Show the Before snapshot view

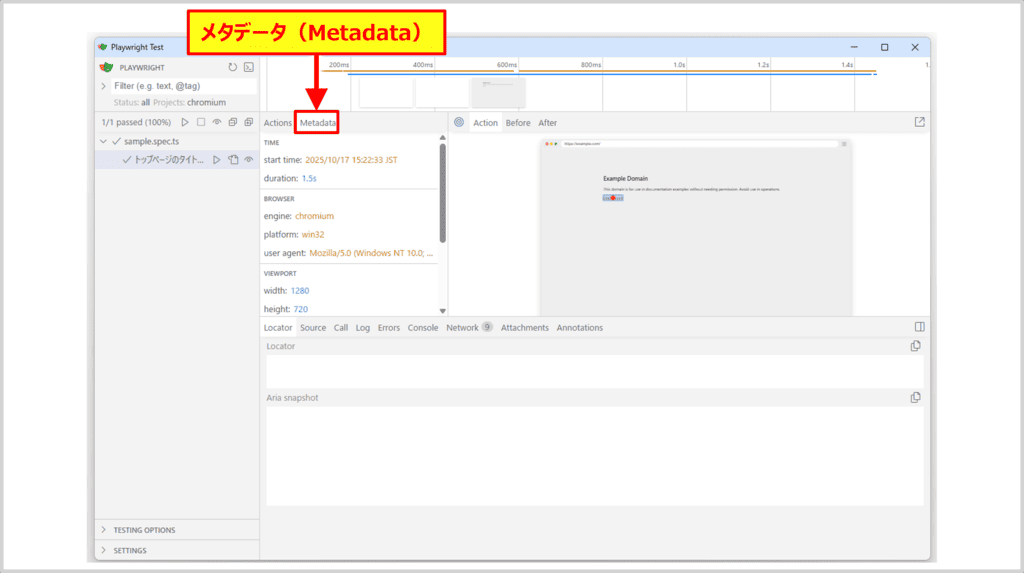coord(518,123)
